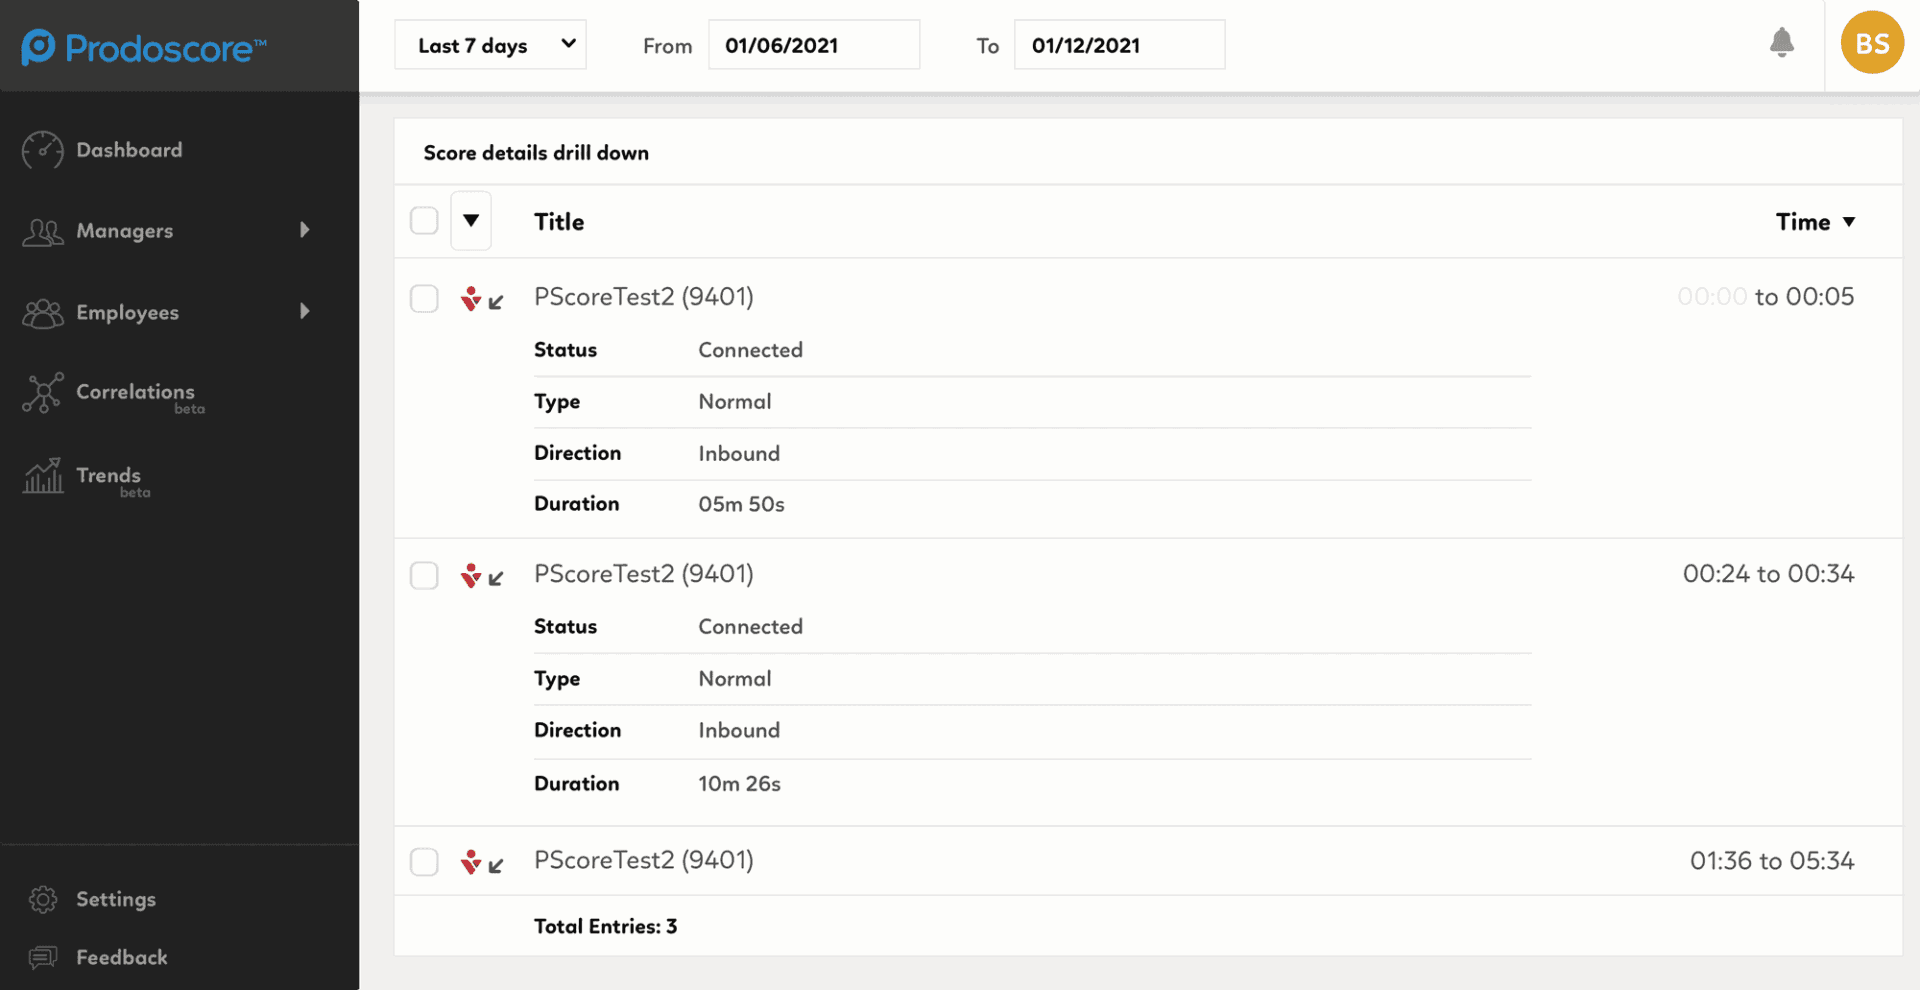Click red call icon of 00:00 to 00:05 entry
Screen dimensions: 1920x990
471,298
